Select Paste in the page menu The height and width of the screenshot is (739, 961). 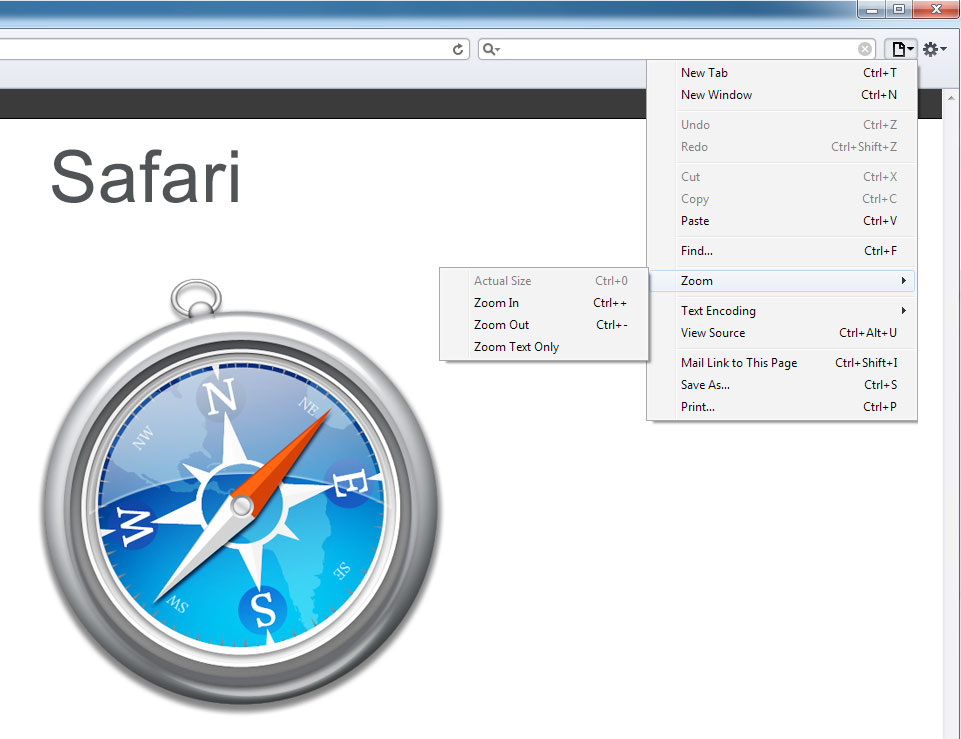click(782, 221)
